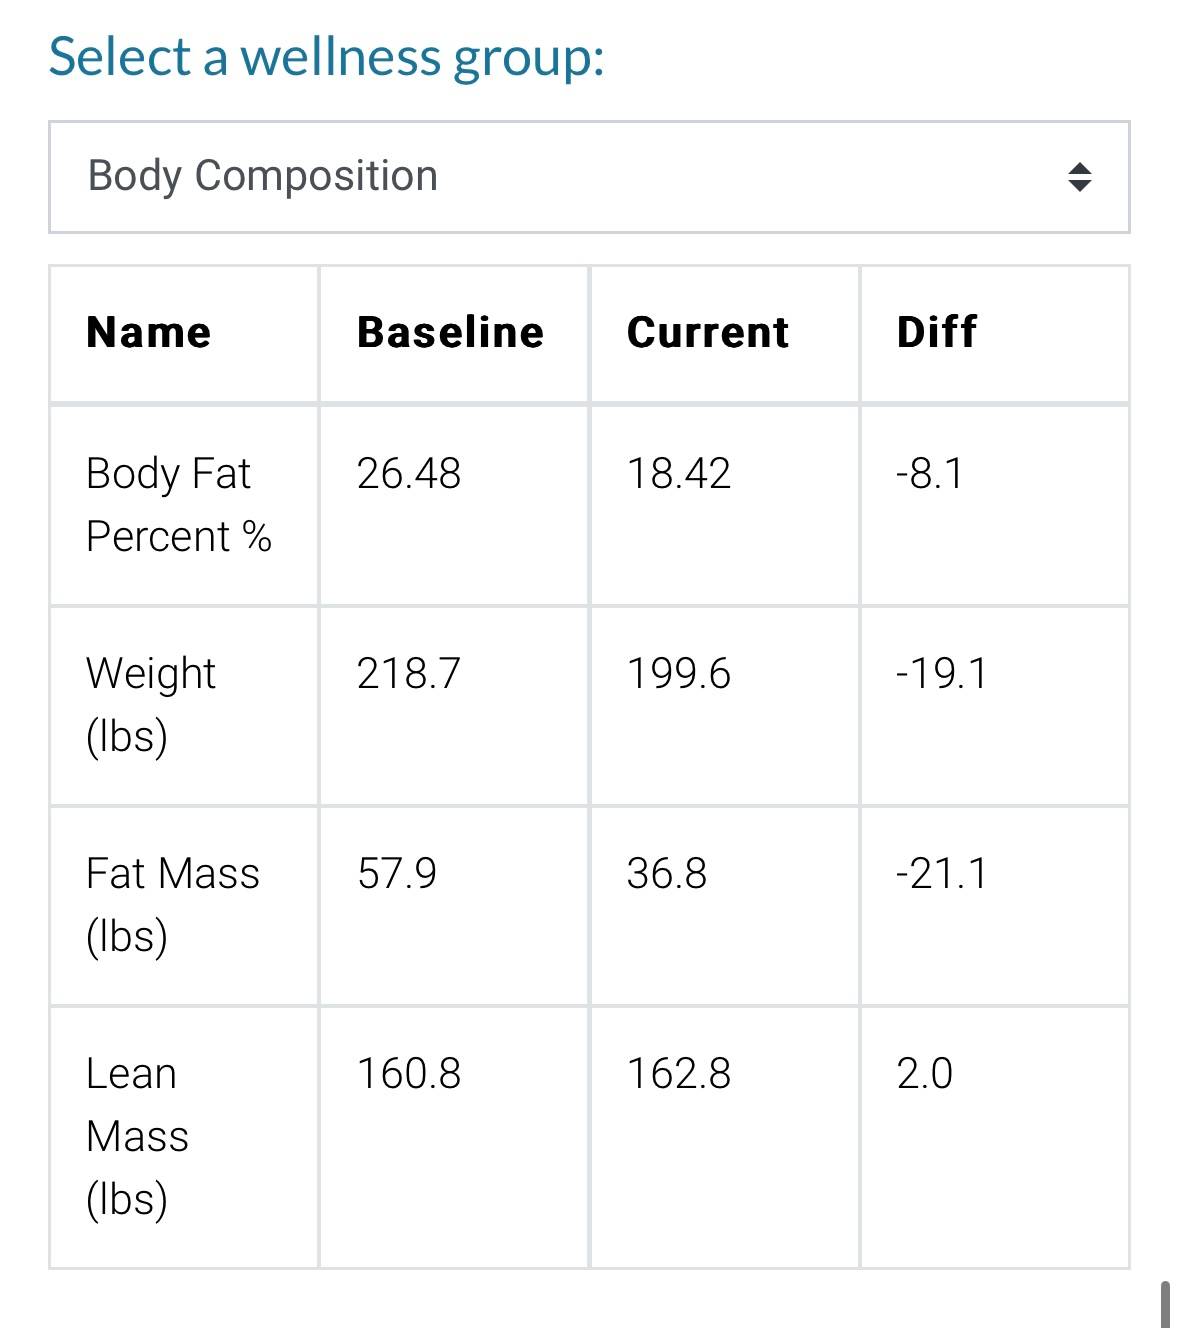Select the current lean mass value 162.8

tap(679, 1074)
